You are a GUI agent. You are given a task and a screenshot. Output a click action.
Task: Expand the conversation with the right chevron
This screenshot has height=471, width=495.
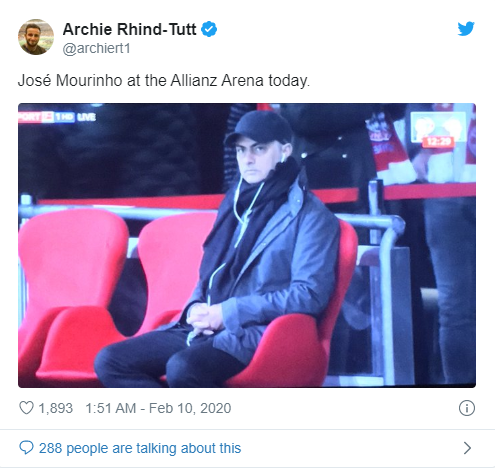[468, 448]
